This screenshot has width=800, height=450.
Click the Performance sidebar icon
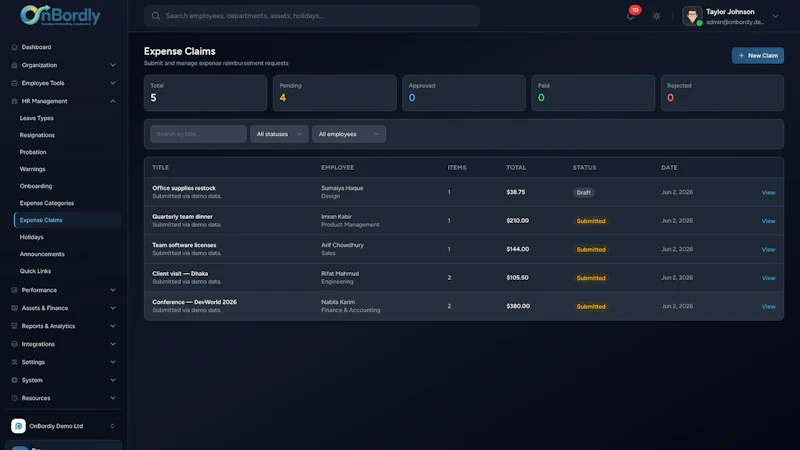tap(14, 290)
